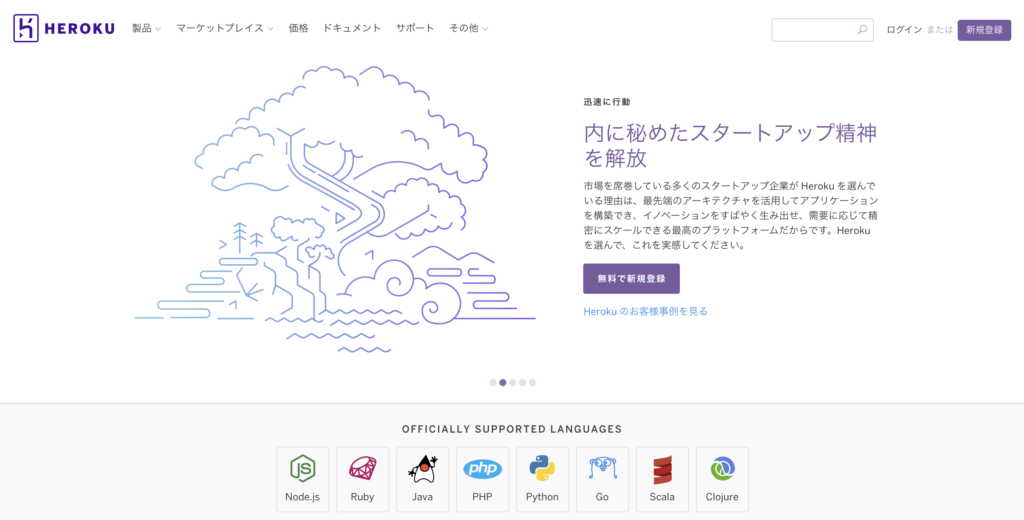This screenshot has width=1024, height=520.
Task: Click the 無料で新規登録 button
Action: tap(632, 279)
